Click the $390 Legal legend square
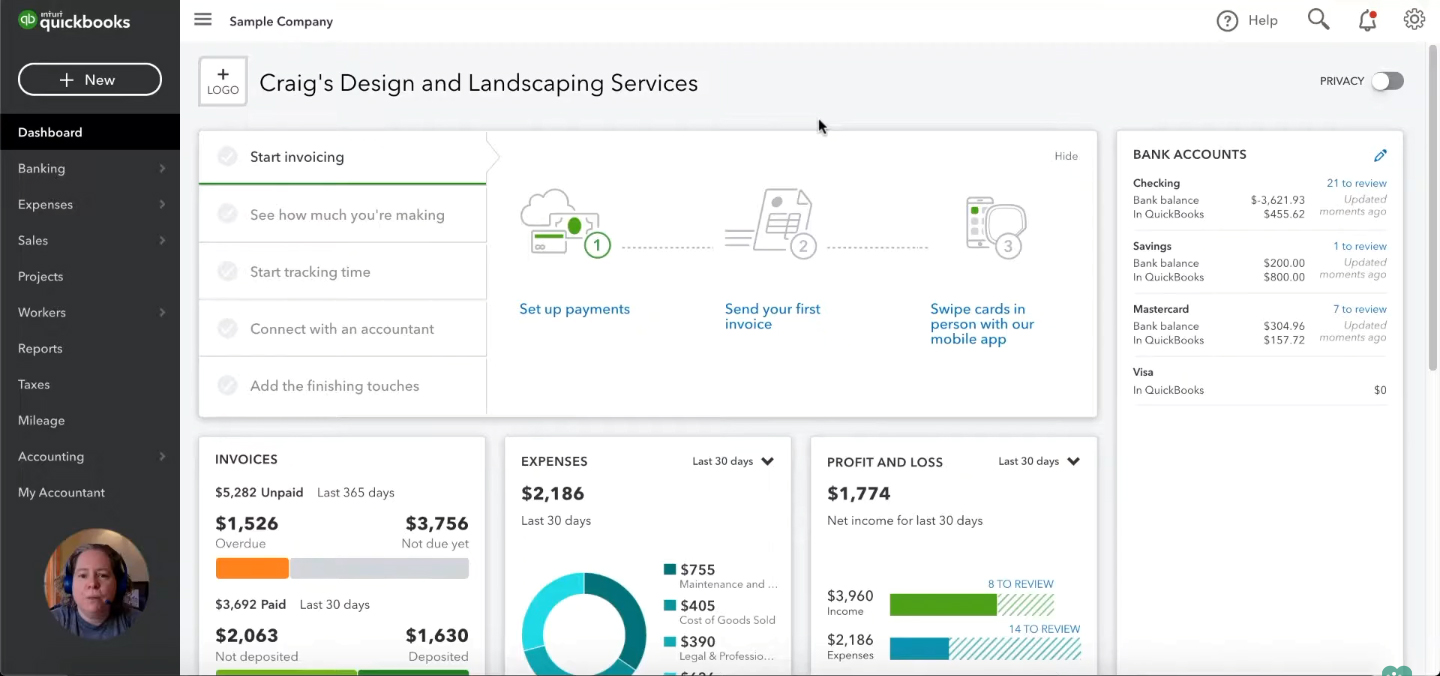Screen dimensions: 1440x676 [670, 642]
